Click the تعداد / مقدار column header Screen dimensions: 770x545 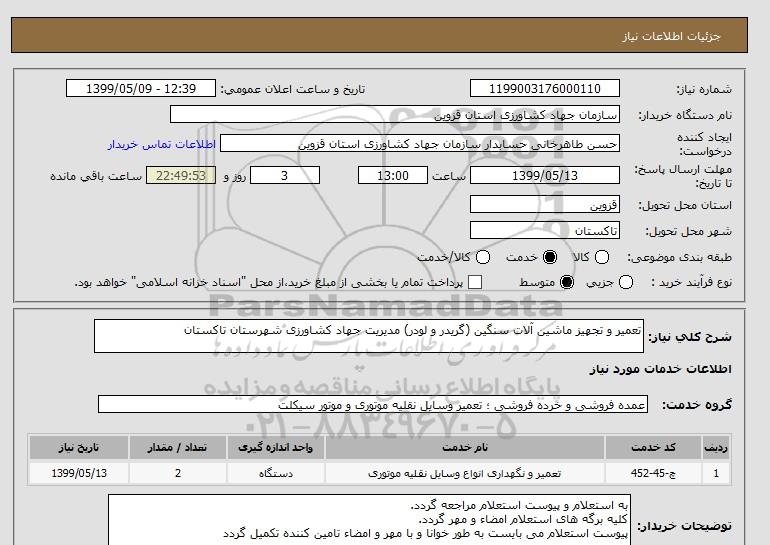tap(177, 447)
